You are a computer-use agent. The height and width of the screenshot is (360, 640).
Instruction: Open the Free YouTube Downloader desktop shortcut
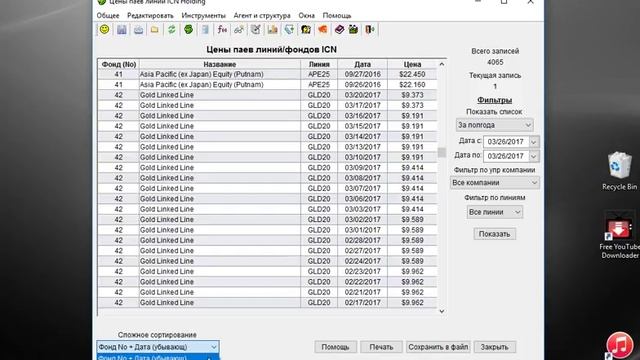[x=619, y=235]
